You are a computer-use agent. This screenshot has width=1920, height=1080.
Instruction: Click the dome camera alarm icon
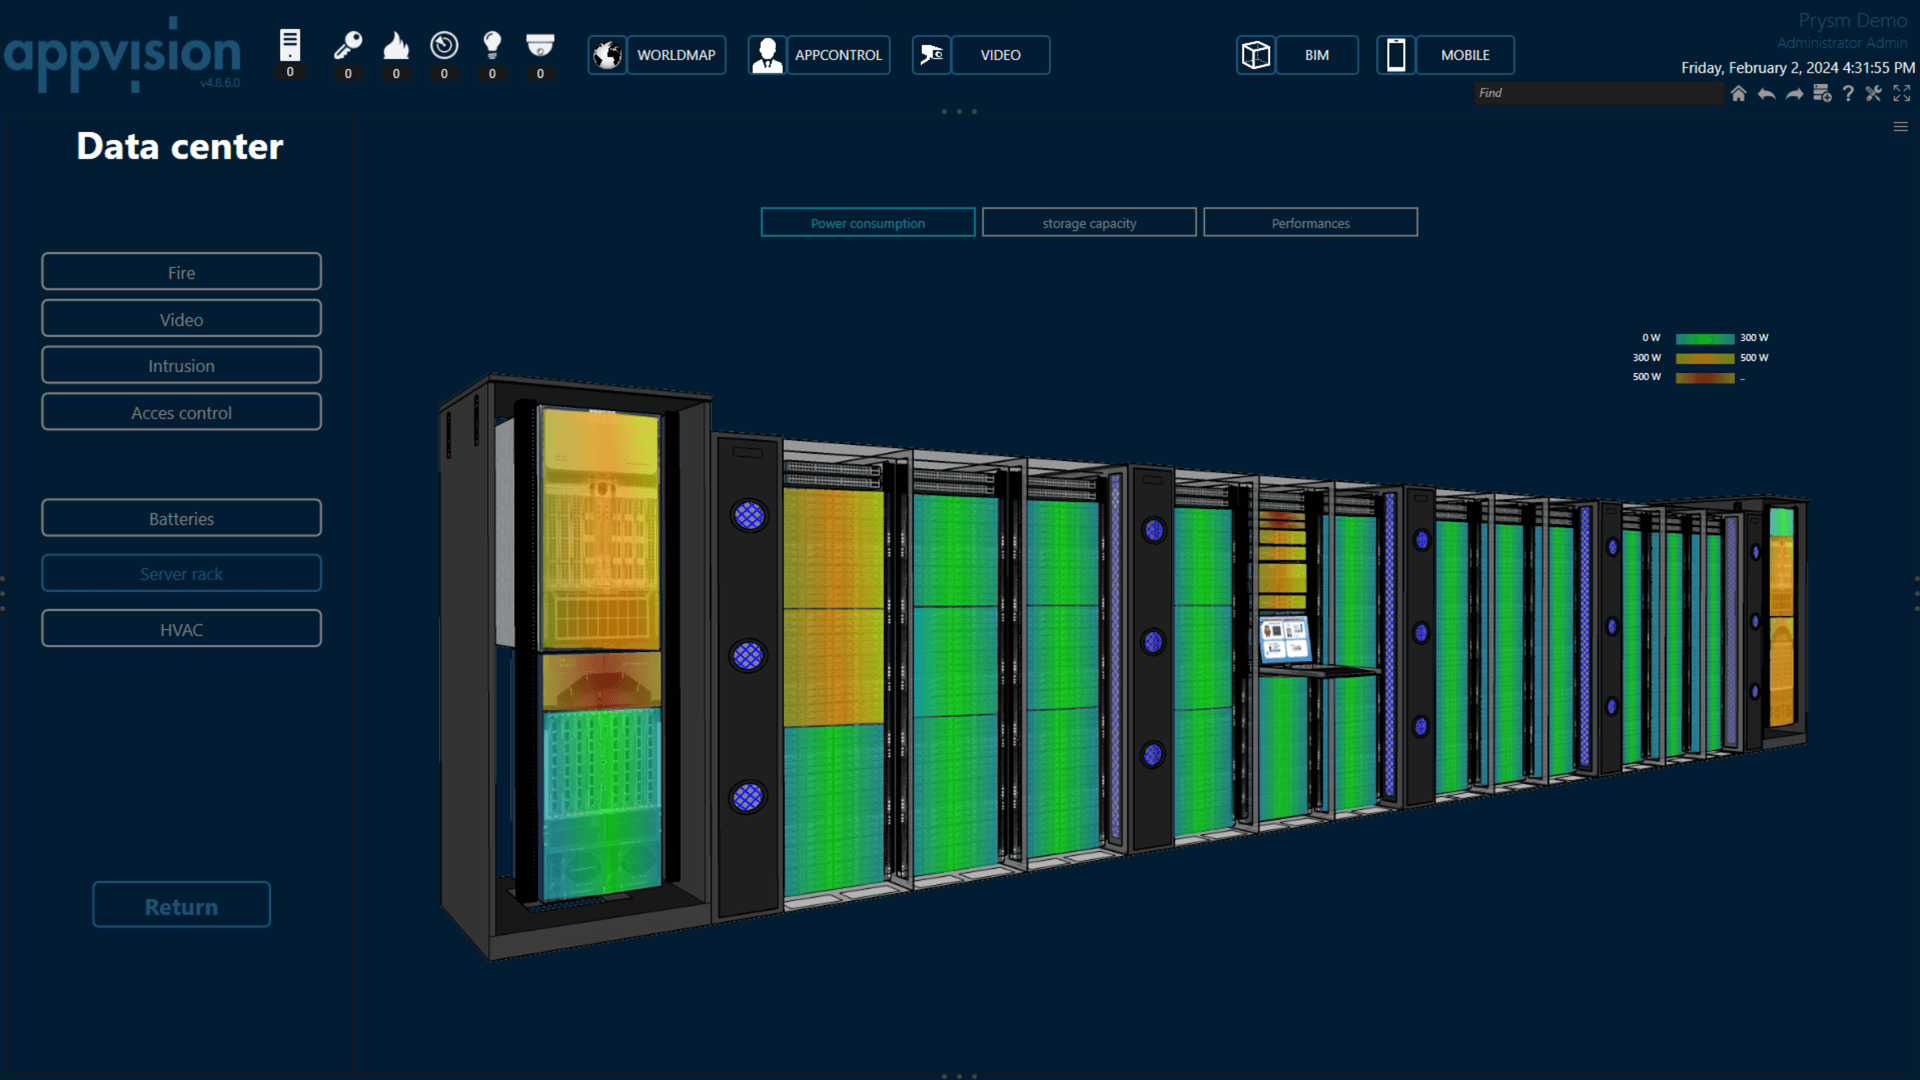click(x=540, y=45)
